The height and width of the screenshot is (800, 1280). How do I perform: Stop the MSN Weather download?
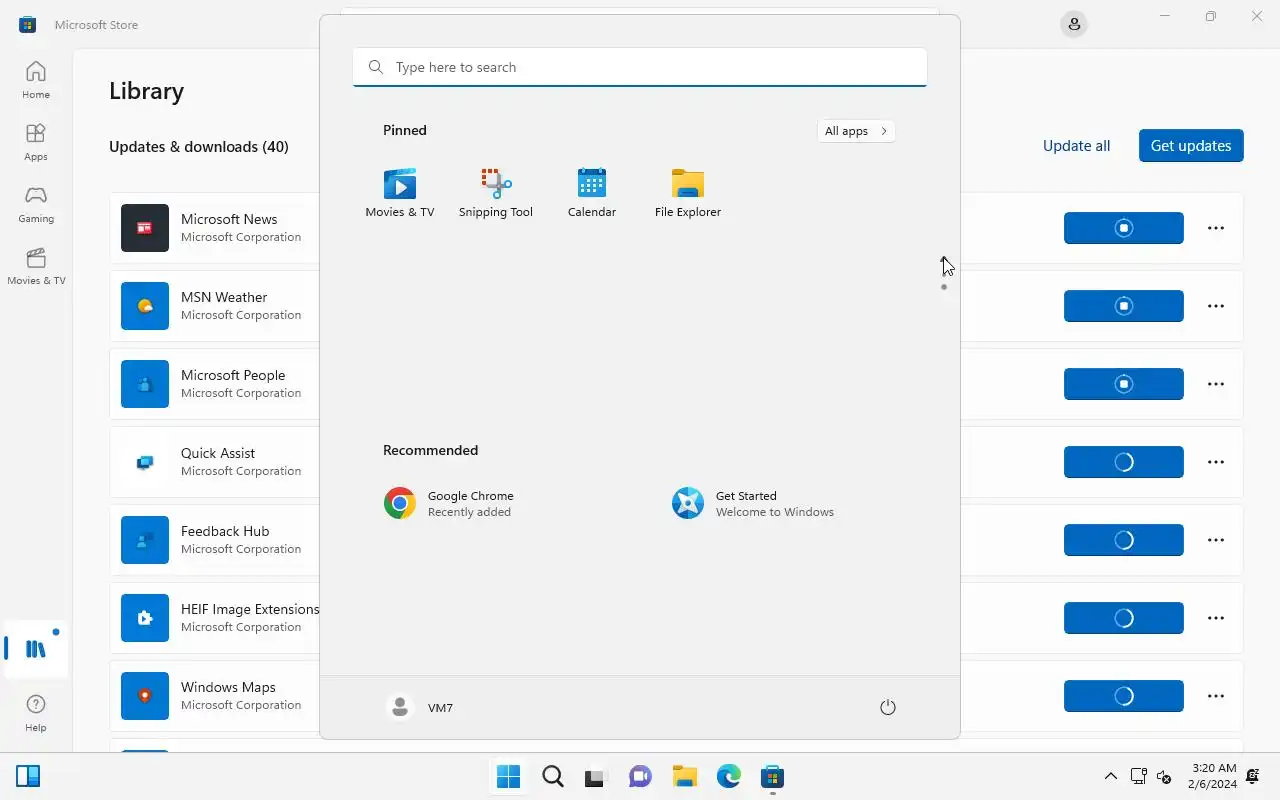click(1124, 306)
